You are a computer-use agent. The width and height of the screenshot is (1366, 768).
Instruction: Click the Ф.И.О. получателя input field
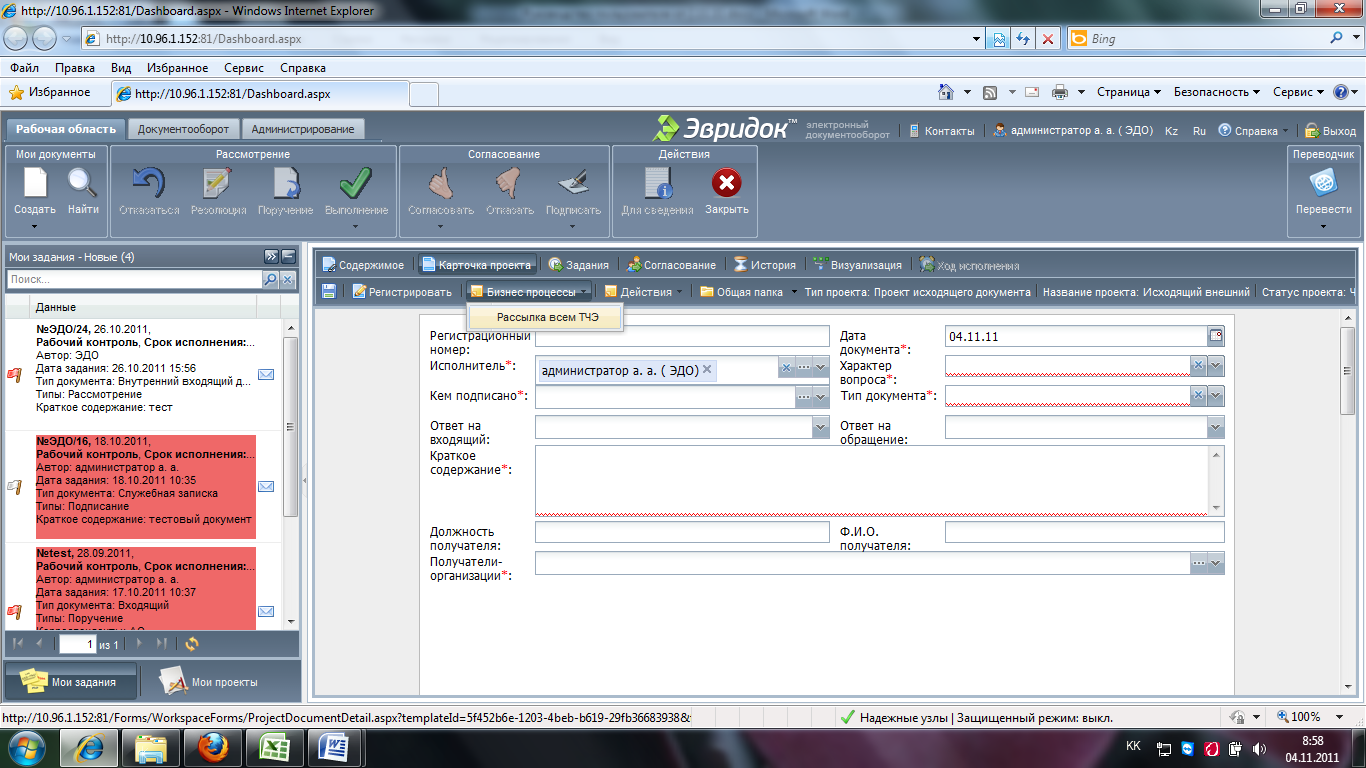1084,532
